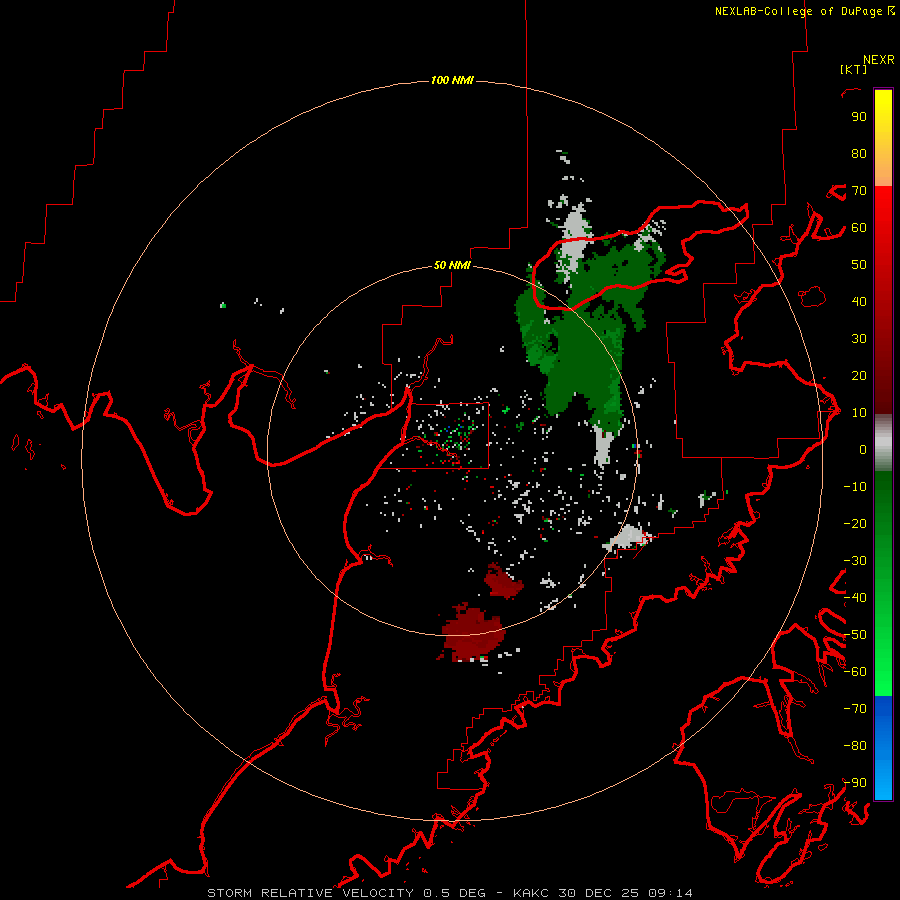The width and height of the screenshot is (900, 900).
Task: Click the 100 NMI range ring label
Action: (452, 80)
